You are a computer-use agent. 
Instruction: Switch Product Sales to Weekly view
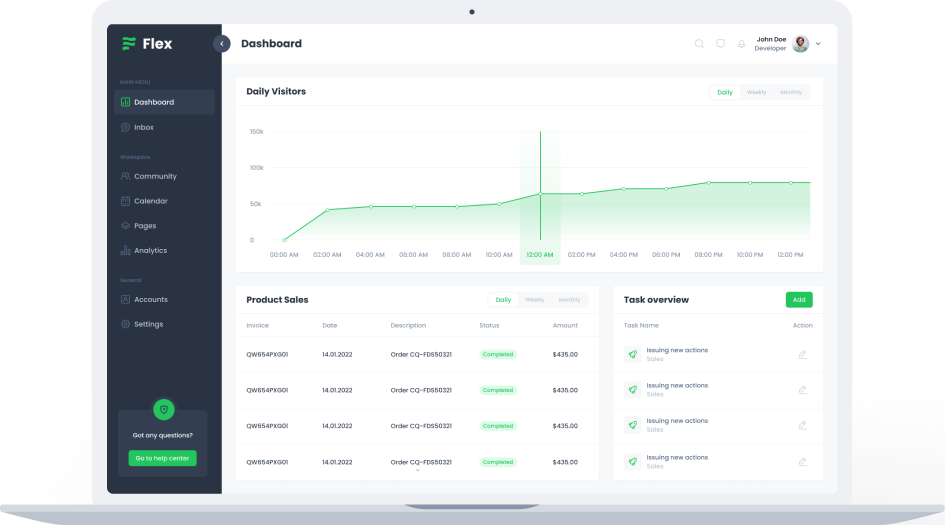[535, 300]
